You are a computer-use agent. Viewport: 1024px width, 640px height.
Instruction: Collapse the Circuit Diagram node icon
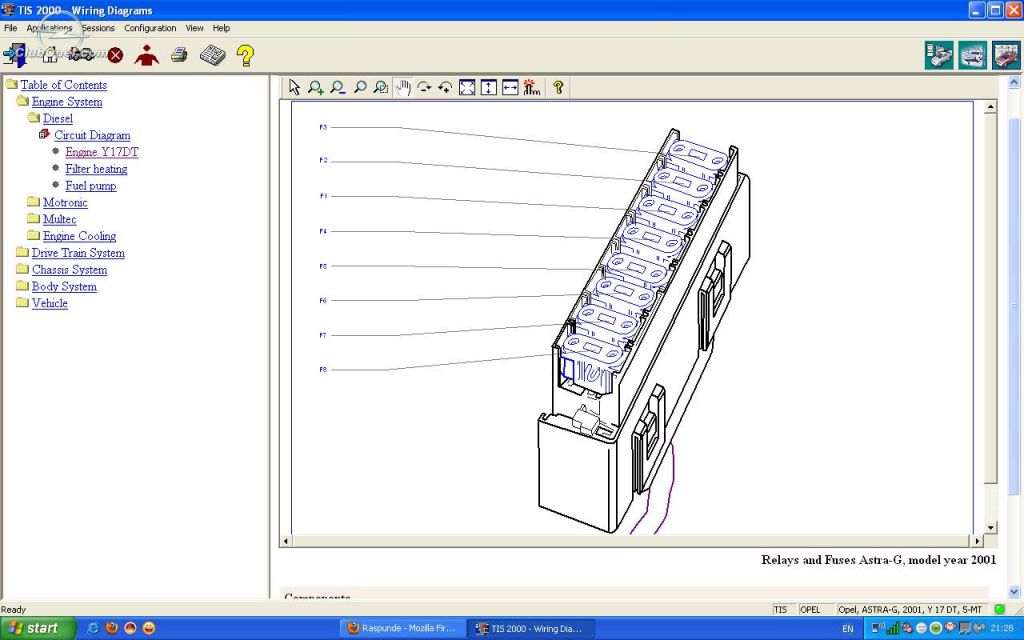click(x=44, y=135)
